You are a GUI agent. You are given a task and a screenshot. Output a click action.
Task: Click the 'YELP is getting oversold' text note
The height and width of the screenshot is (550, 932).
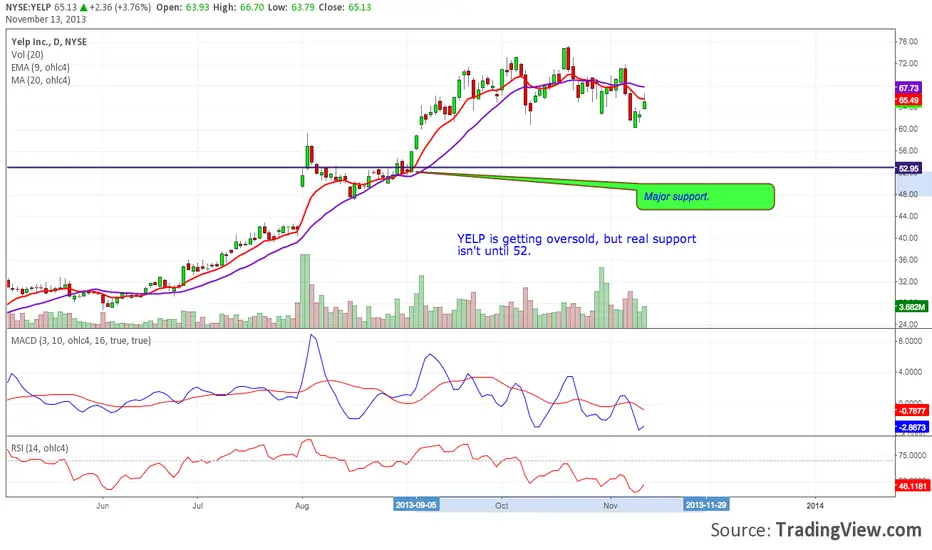(576, 244)
